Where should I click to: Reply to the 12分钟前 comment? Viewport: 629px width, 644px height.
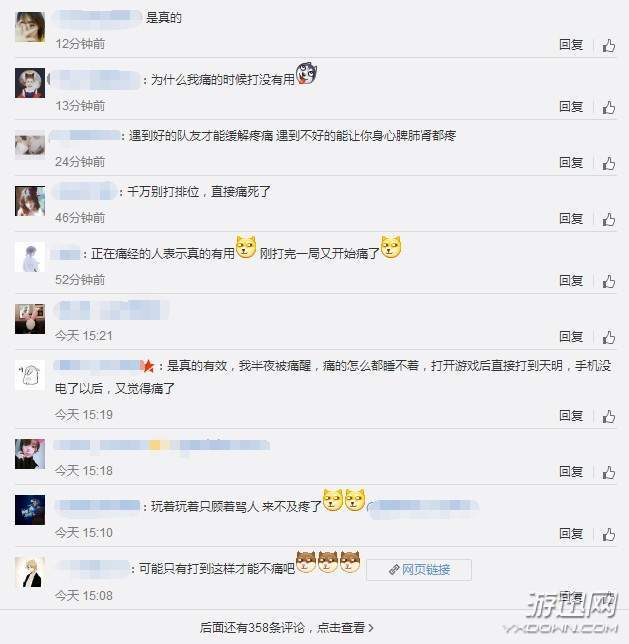click(x=571, y=44)
